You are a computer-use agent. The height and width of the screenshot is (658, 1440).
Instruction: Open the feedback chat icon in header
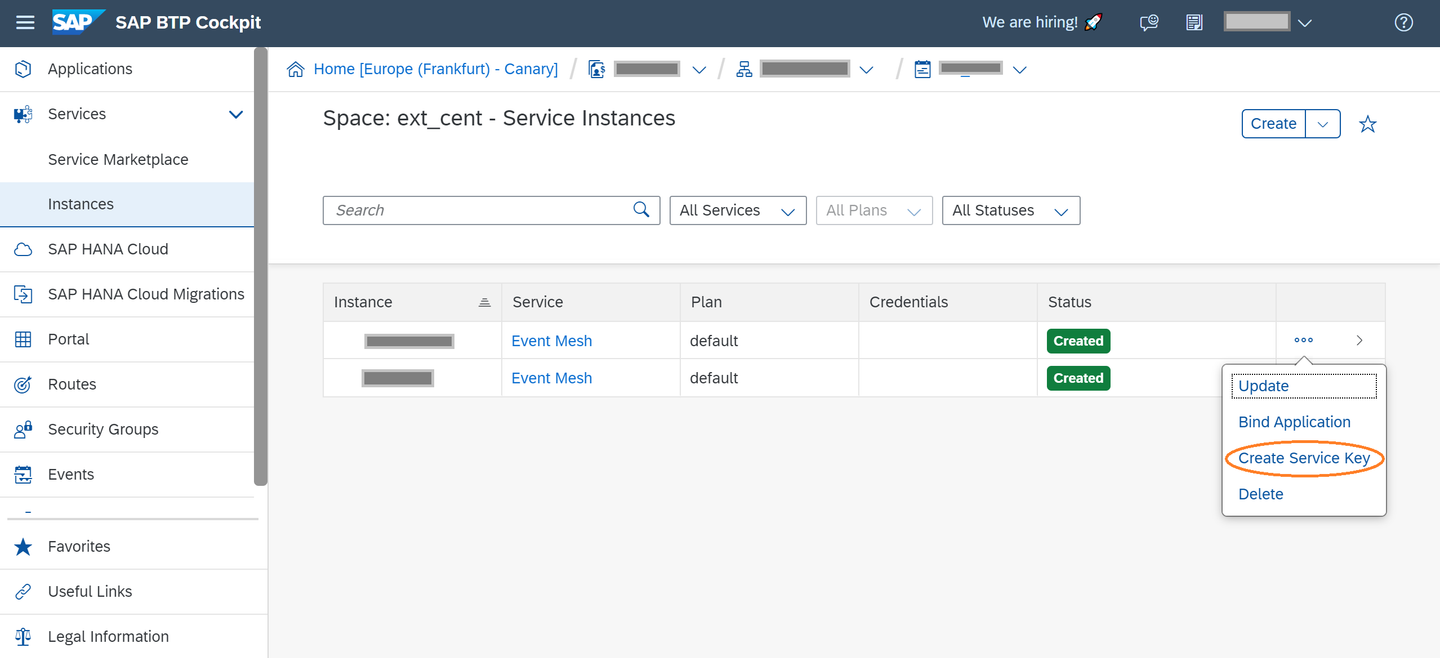click(x=1149, y=23)
